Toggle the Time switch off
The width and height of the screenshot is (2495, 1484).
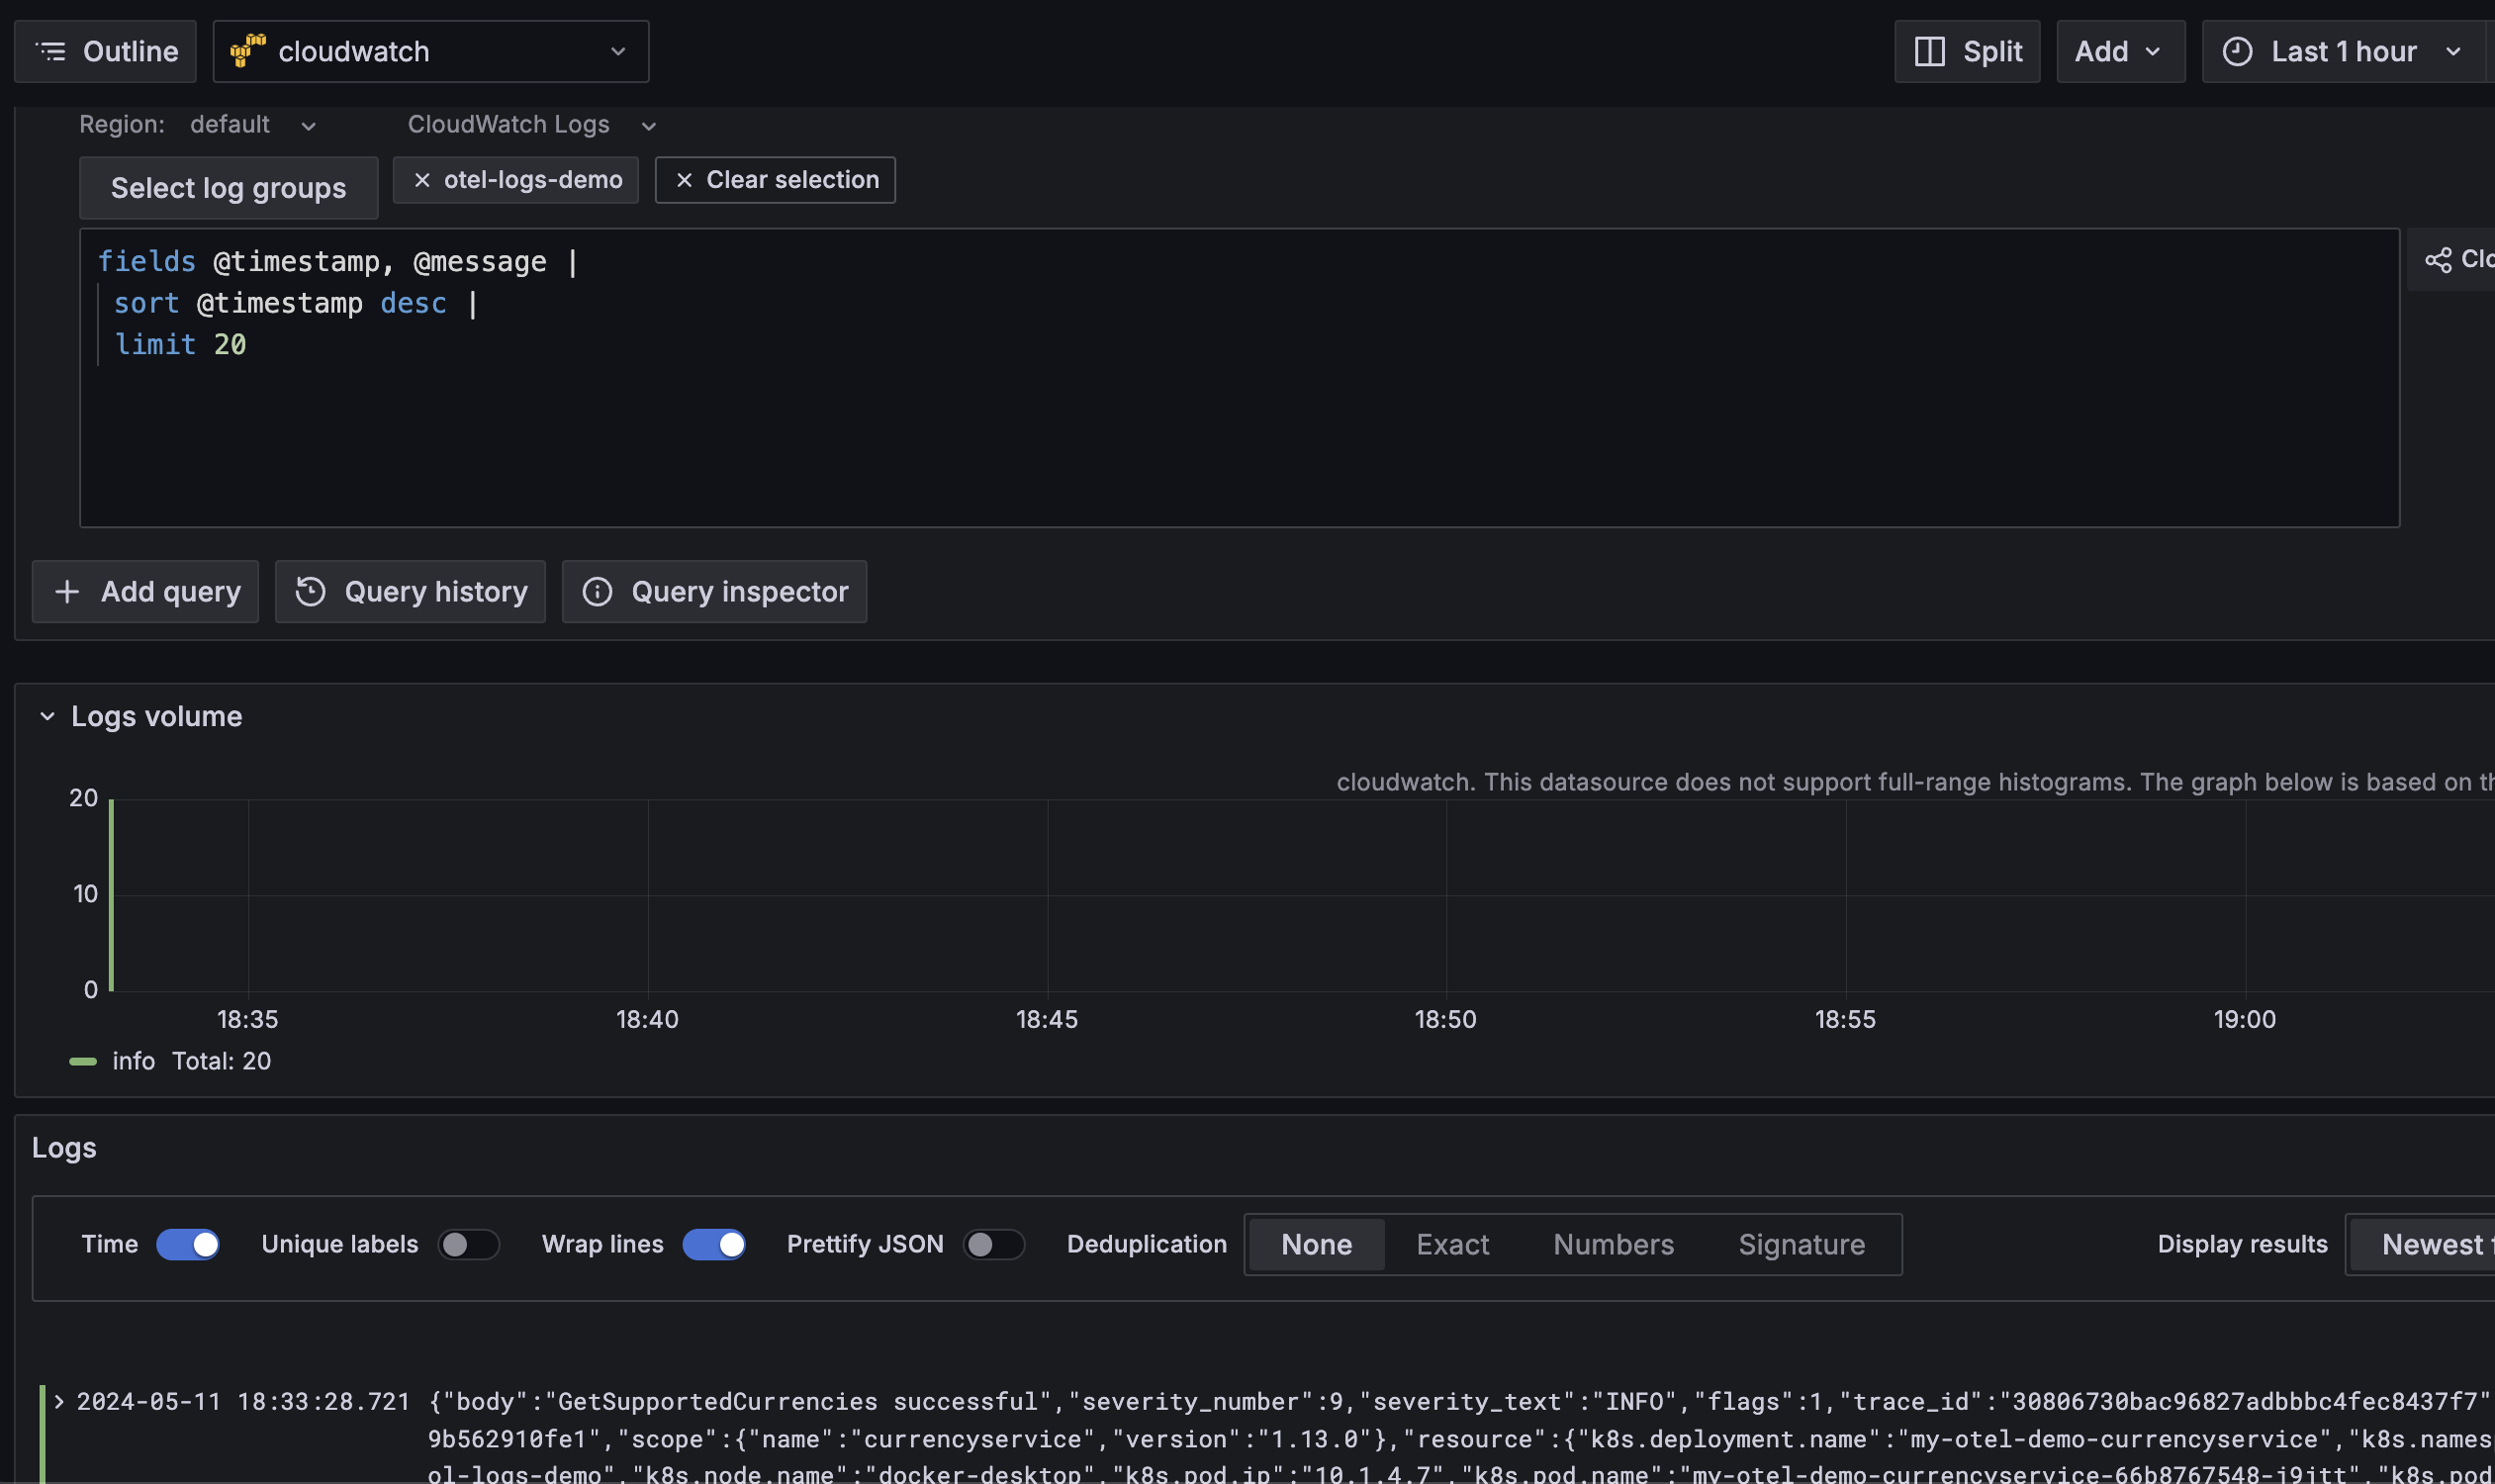188,1245
